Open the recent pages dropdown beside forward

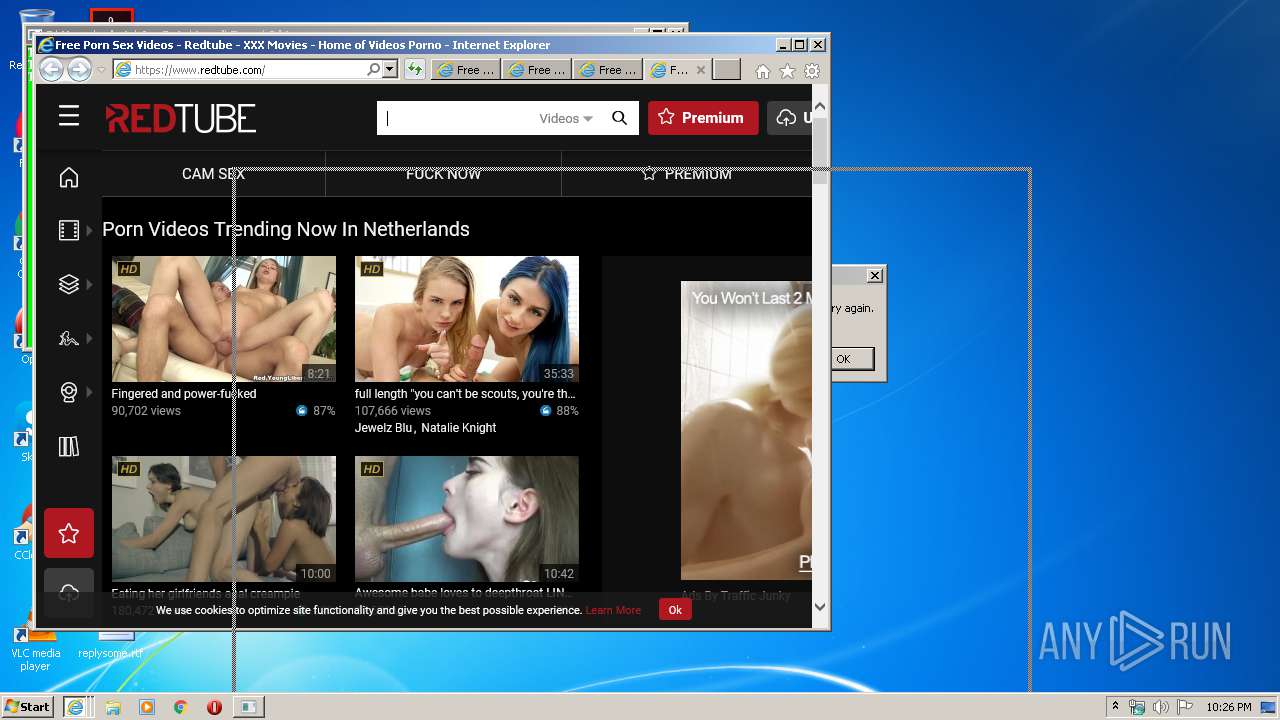click(101, 70)
